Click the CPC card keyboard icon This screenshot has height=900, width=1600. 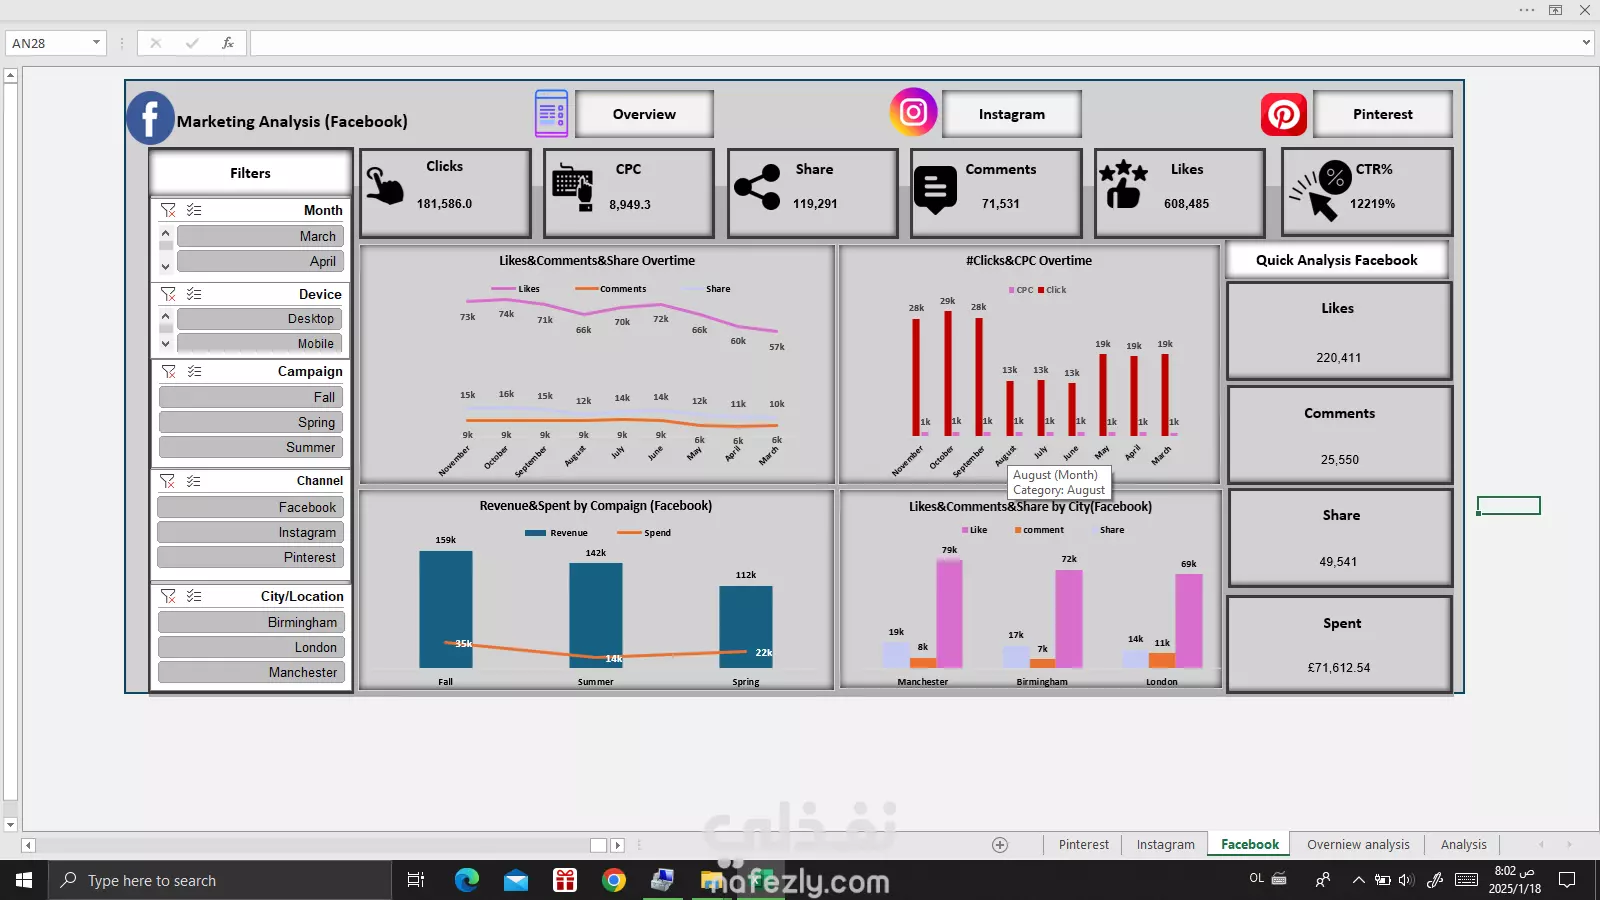tap(573, 186)
